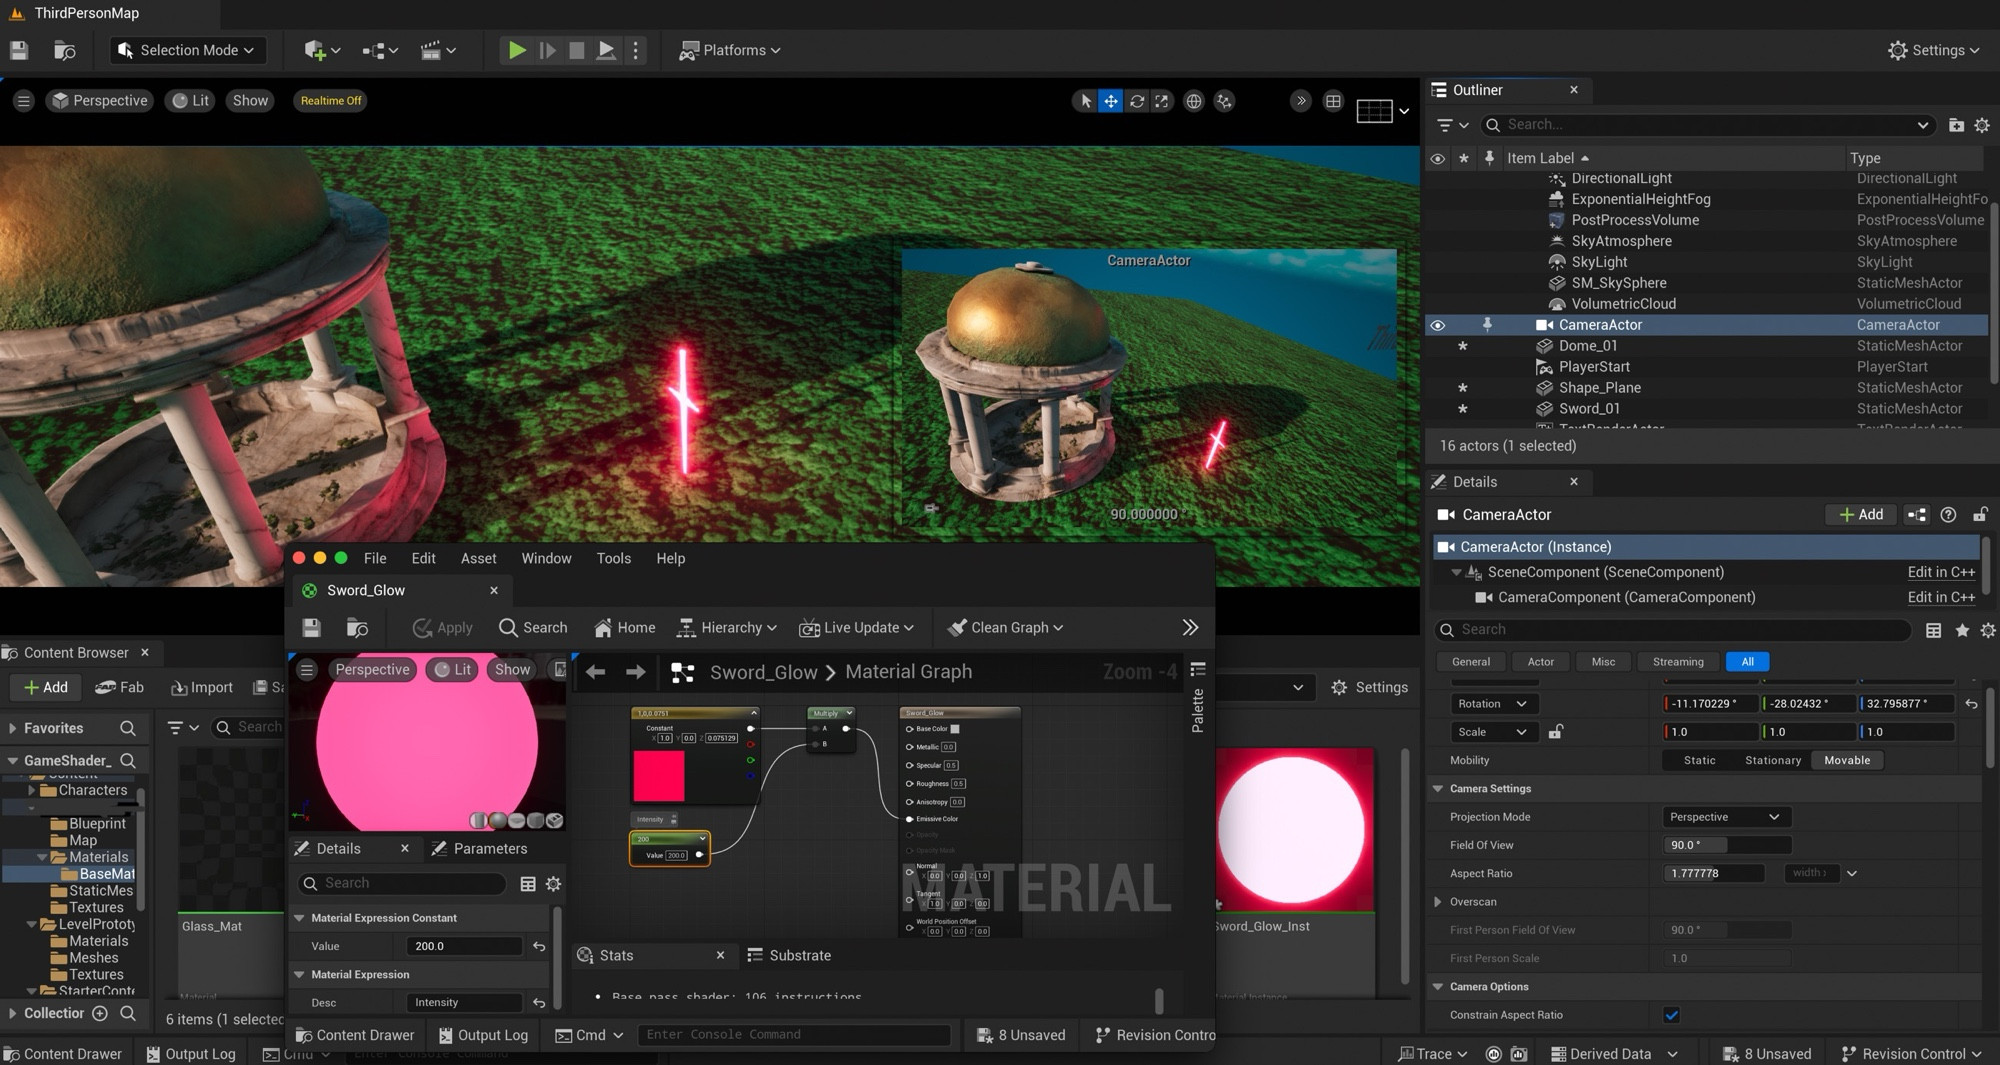This screenshot has height=1065, width=2000.
Task: Save the current level with the disk icon
Action: (x=19, y=50)
